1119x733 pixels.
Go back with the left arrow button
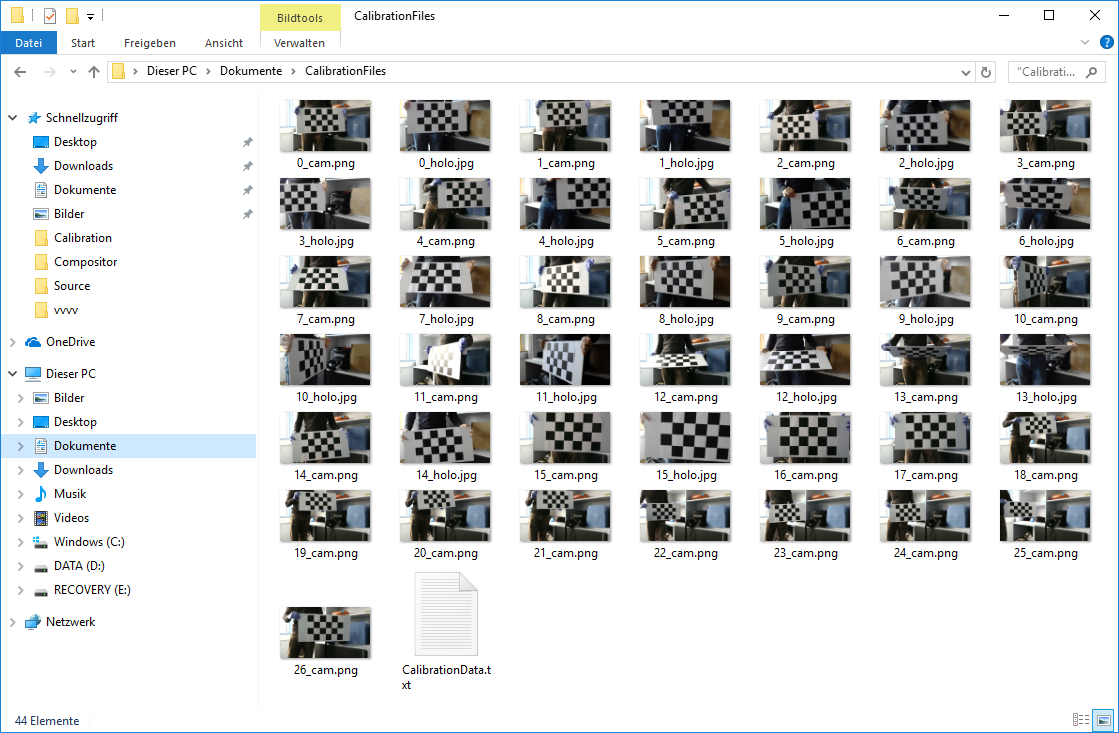click(20, 71)
